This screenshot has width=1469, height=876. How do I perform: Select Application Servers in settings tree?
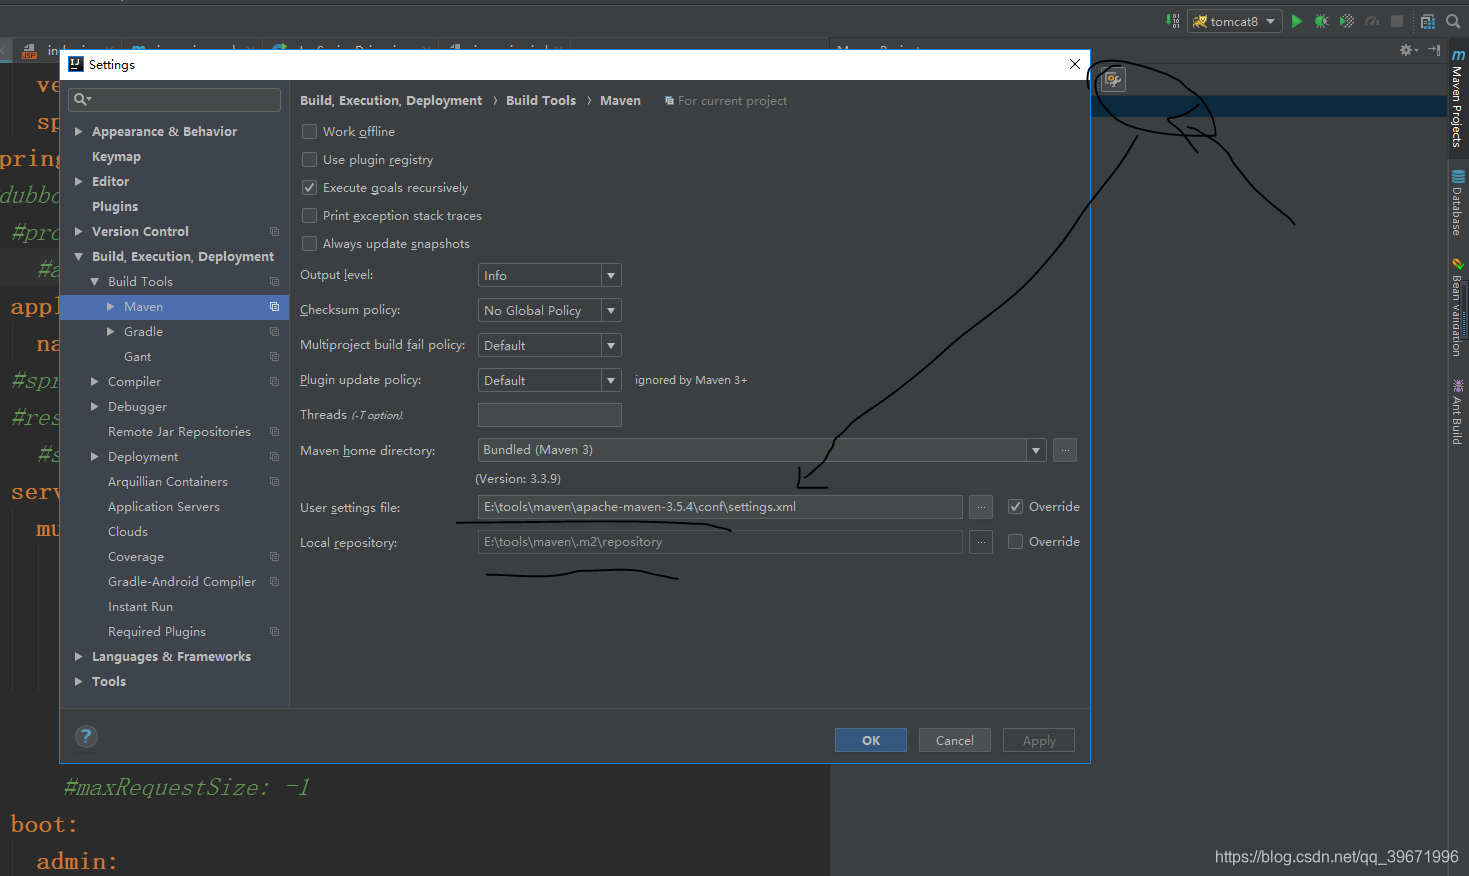point(164,507)
